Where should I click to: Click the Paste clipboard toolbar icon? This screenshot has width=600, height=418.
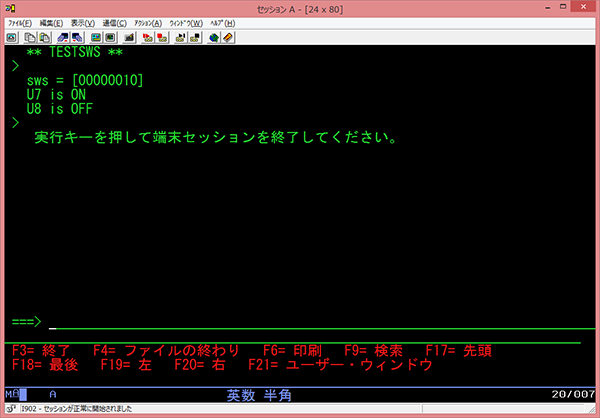click(47, 38)
